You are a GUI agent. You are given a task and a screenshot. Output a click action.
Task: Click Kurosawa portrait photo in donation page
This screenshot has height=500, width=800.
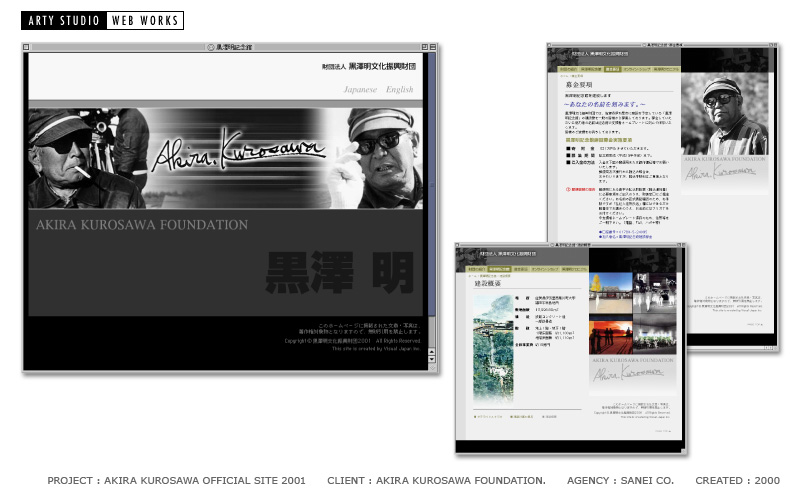pos(724,113)
